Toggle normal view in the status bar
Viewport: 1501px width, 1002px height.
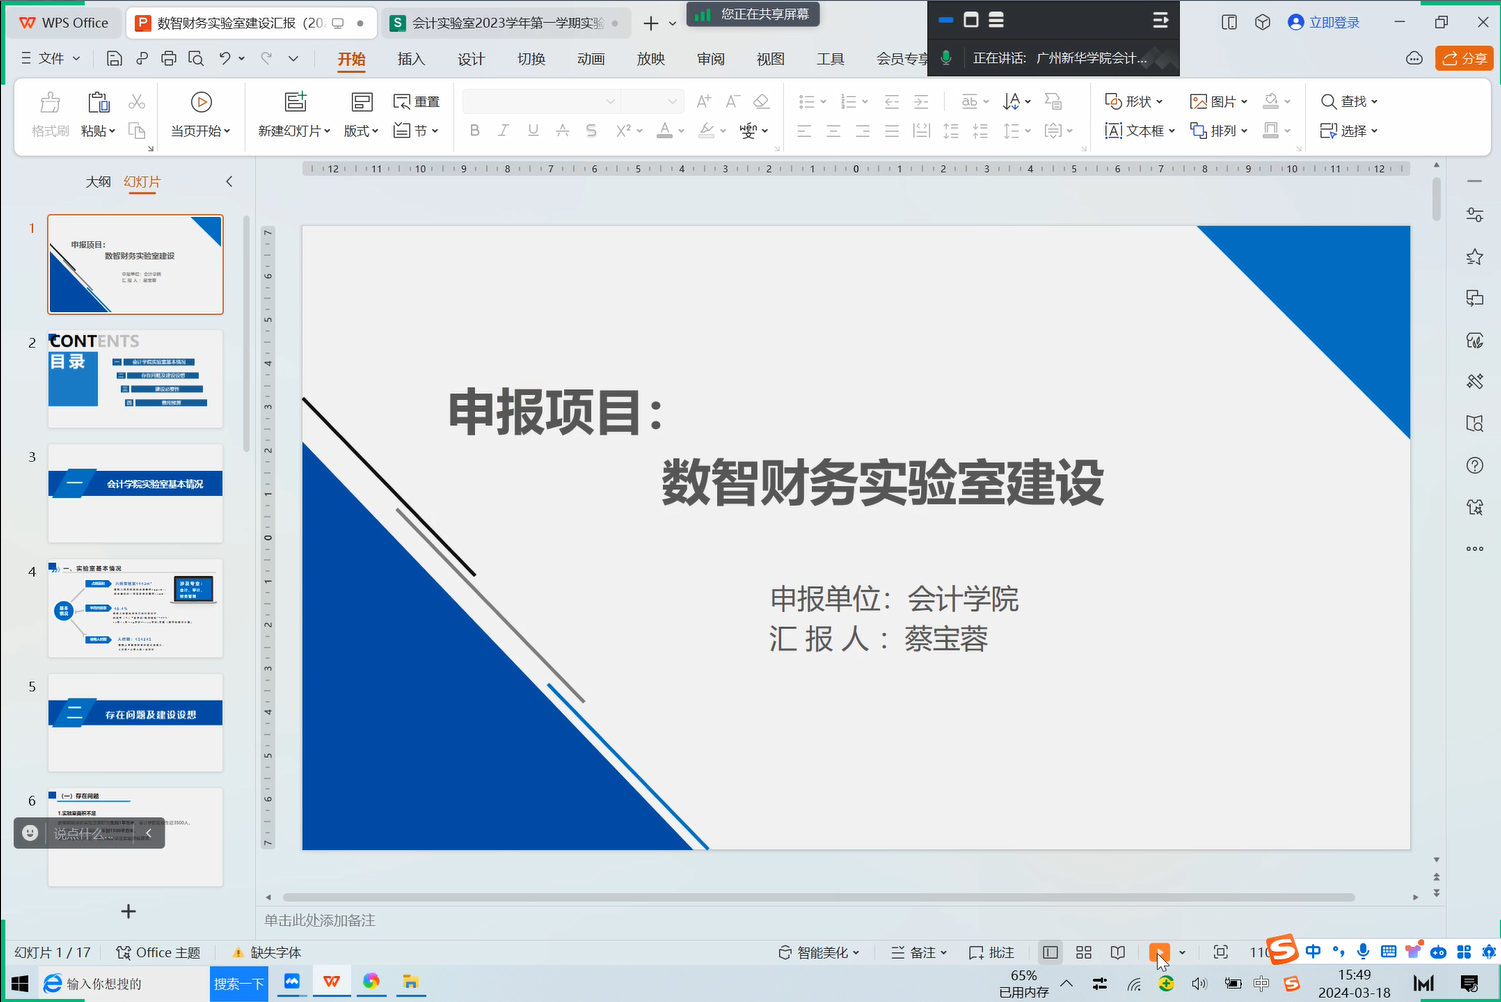(x=1050, y=952)
